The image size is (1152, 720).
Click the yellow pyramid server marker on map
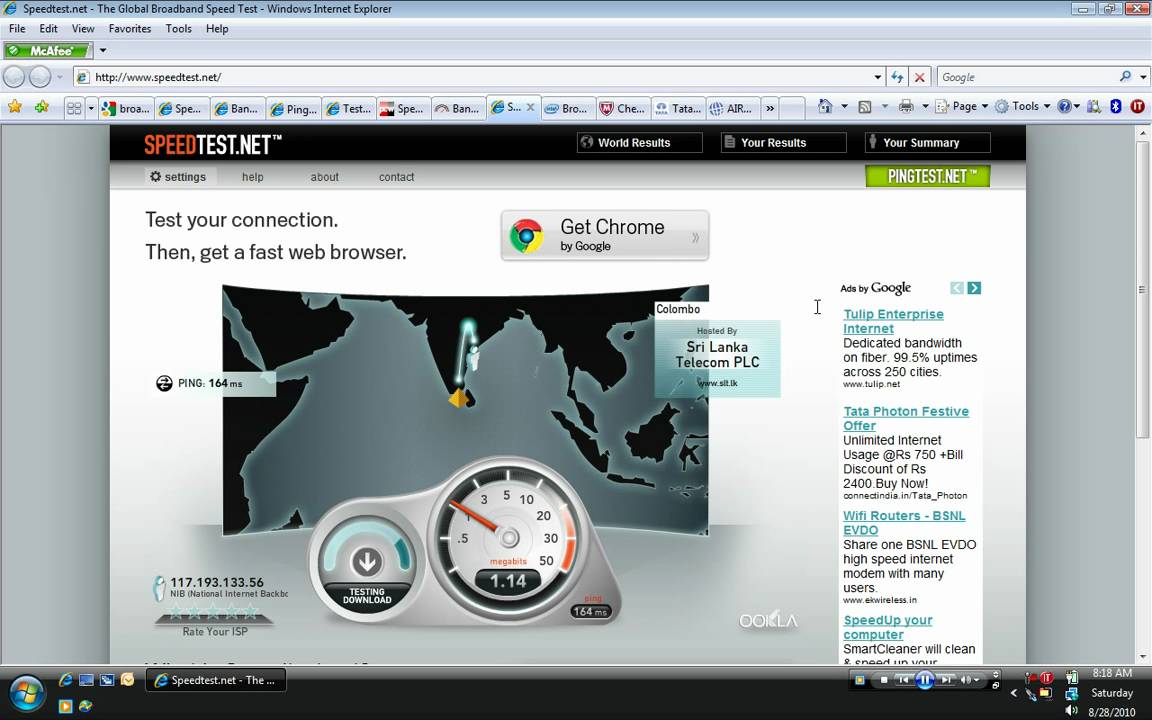tap(459, 398)
